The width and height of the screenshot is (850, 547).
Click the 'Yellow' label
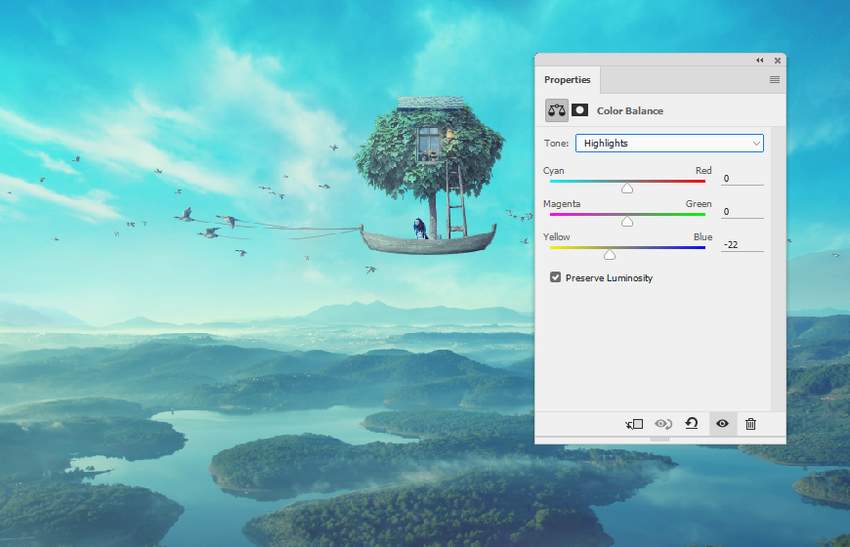(557, 237)
